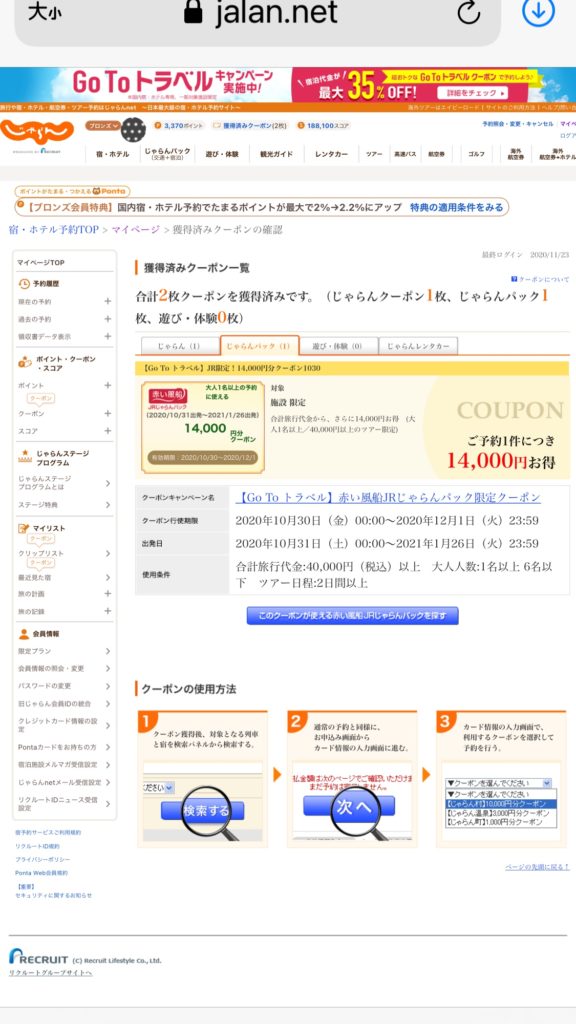Select ゴルフ navigation menu item
The height and width of the screenshot is (1024, 576).
(476, 155)
